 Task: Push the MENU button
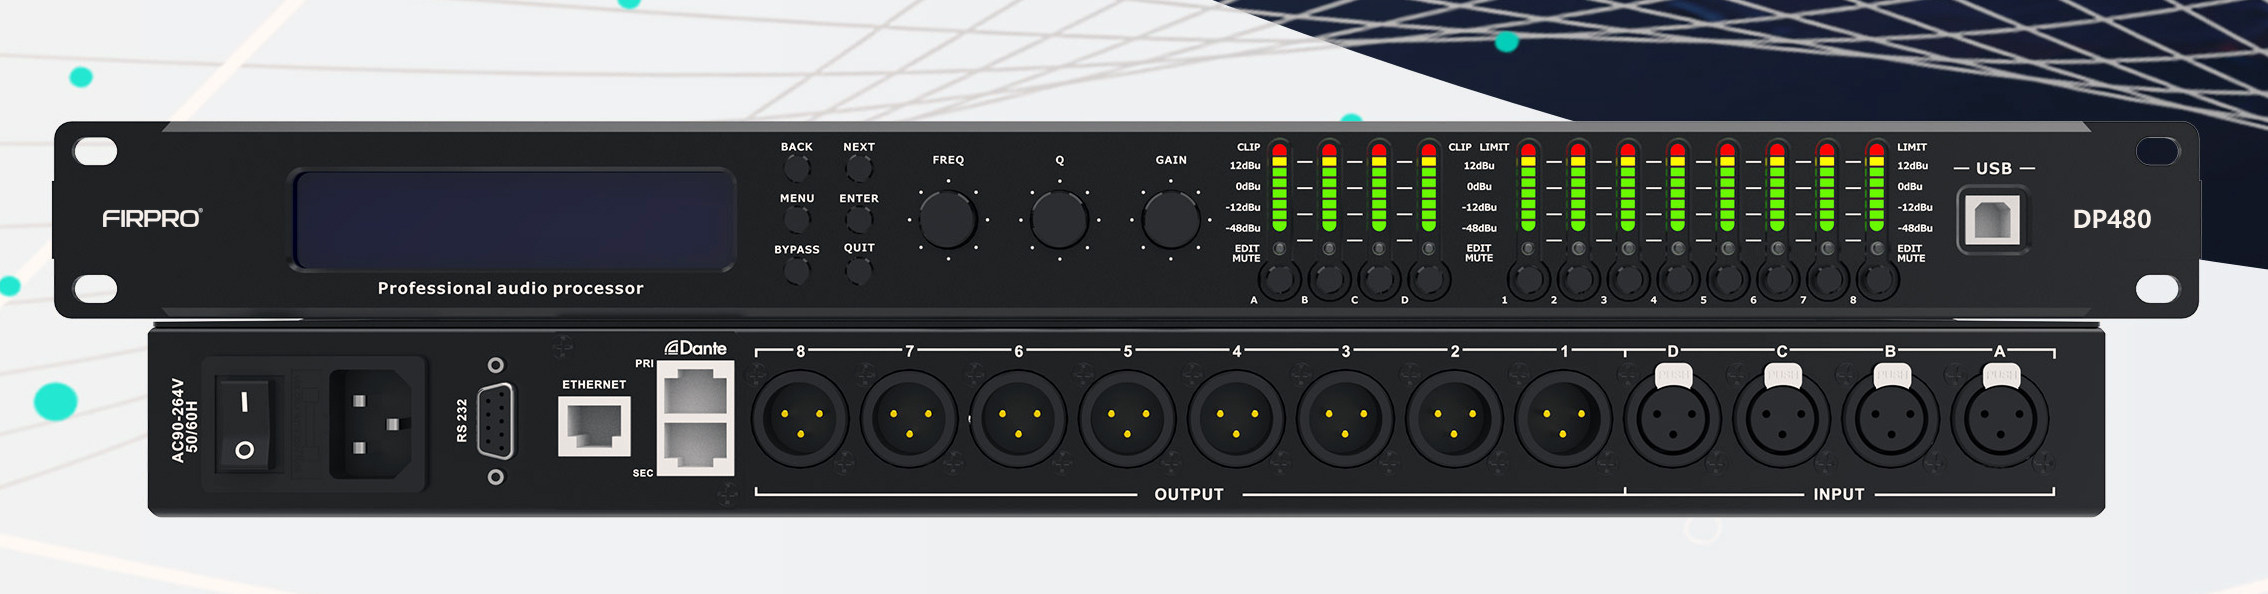[x=797, y=219]
